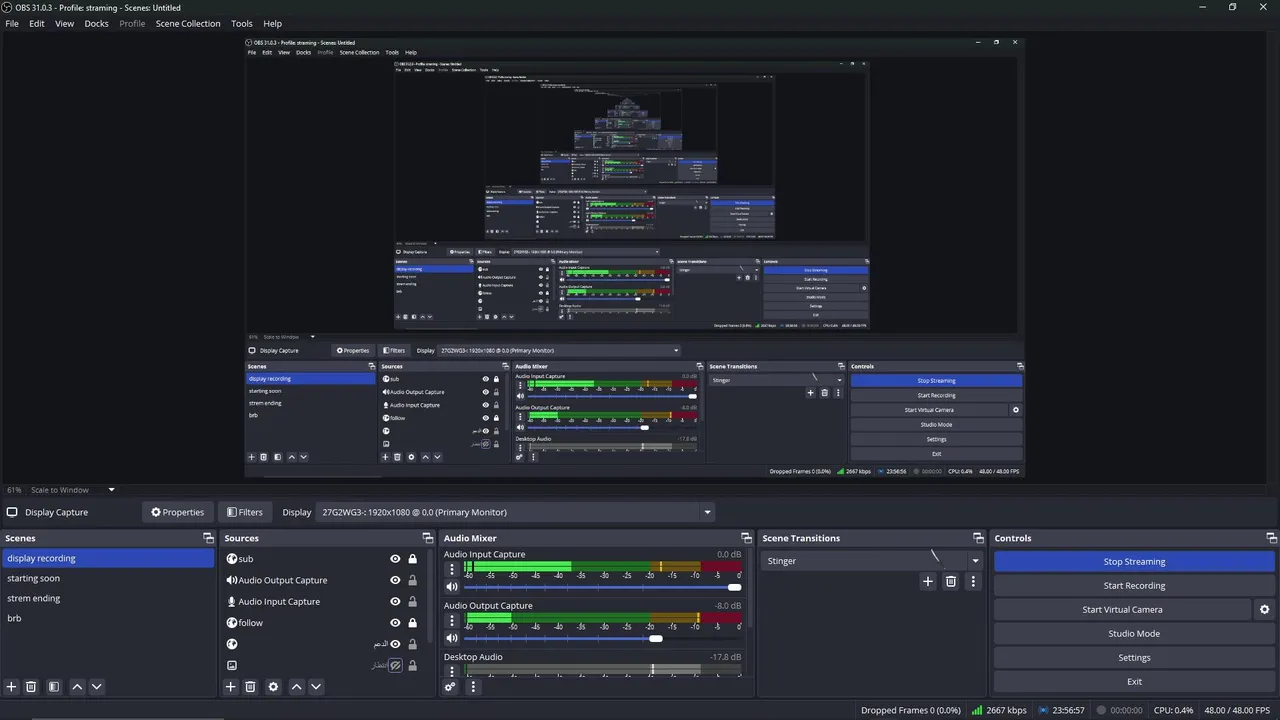Screen dimensions: 1280x720
Task: Open Advanced Audio Properties gears icon
Action: click(x=450, y=687)
